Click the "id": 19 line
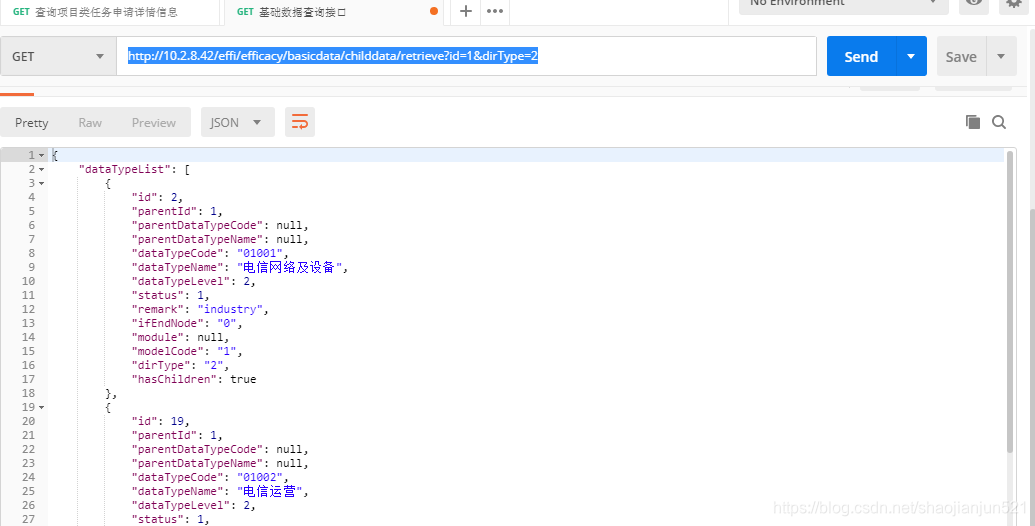 161,421
